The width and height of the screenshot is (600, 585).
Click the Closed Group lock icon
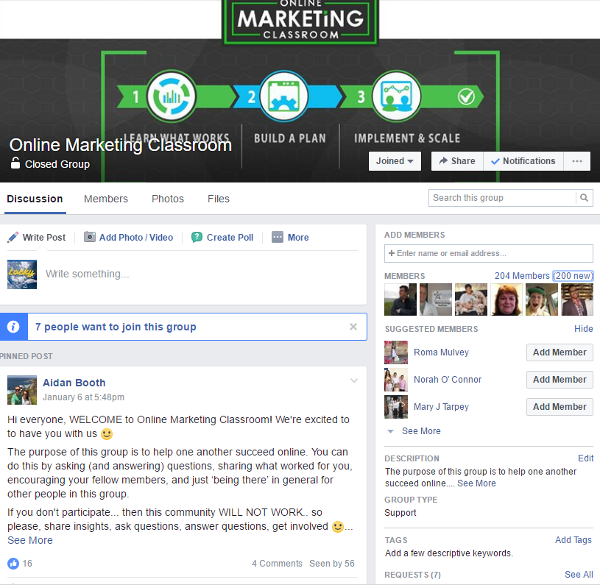coord(15,163)
